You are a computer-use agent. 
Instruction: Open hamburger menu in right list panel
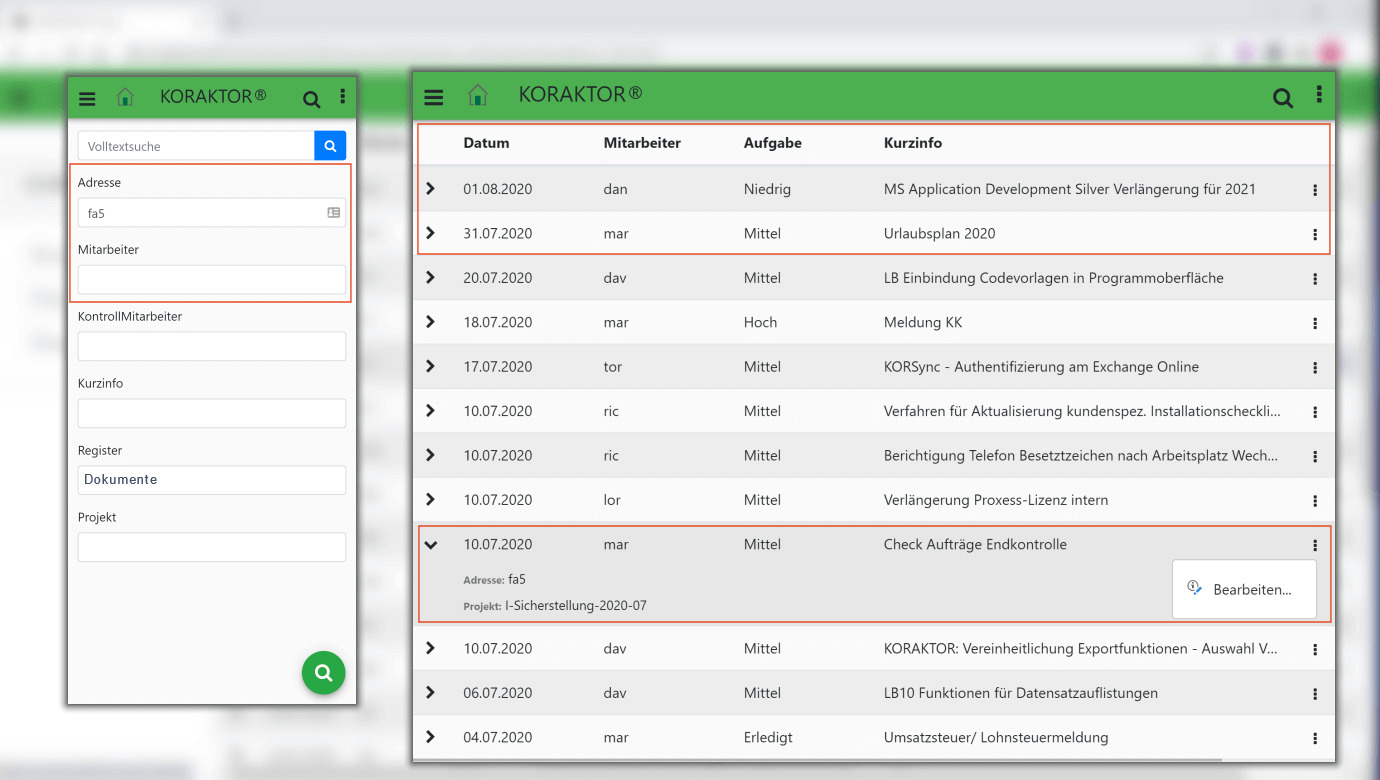433,97
